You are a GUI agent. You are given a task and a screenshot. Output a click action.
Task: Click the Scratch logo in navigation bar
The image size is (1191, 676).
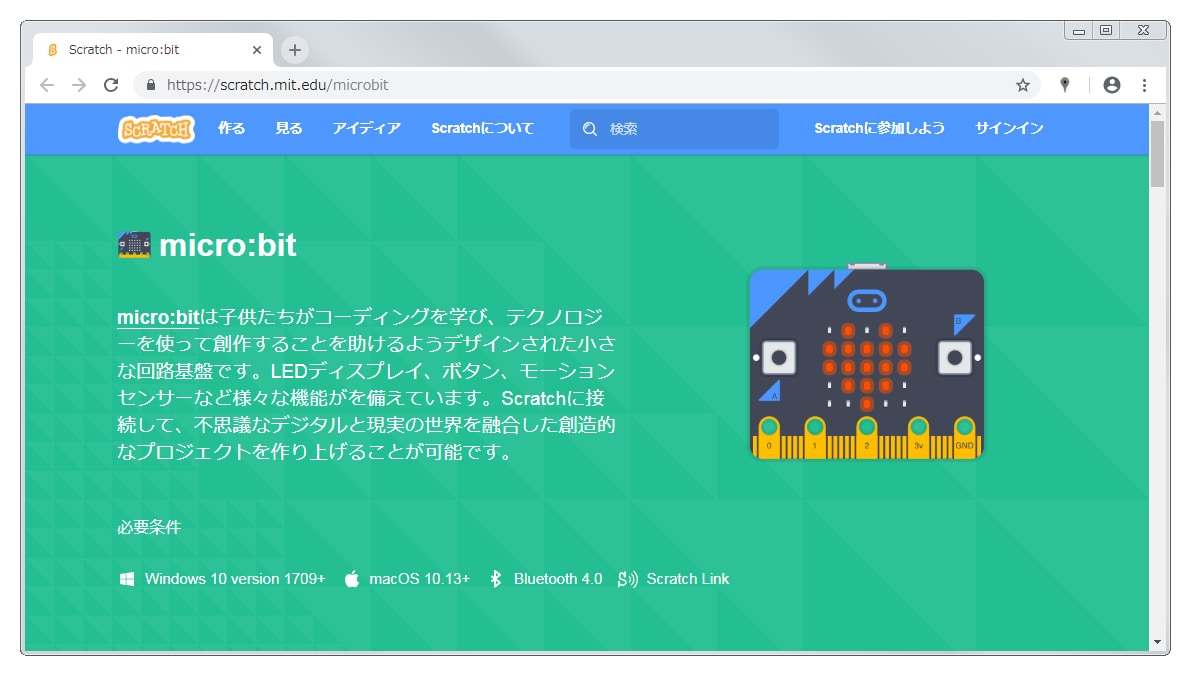click(156, 129)
